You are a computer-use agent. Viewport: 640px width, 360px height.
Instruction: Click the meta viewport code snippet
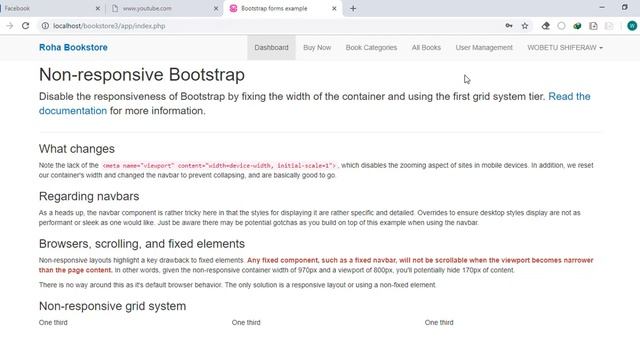pyautogui.click(x=219, y=166)
